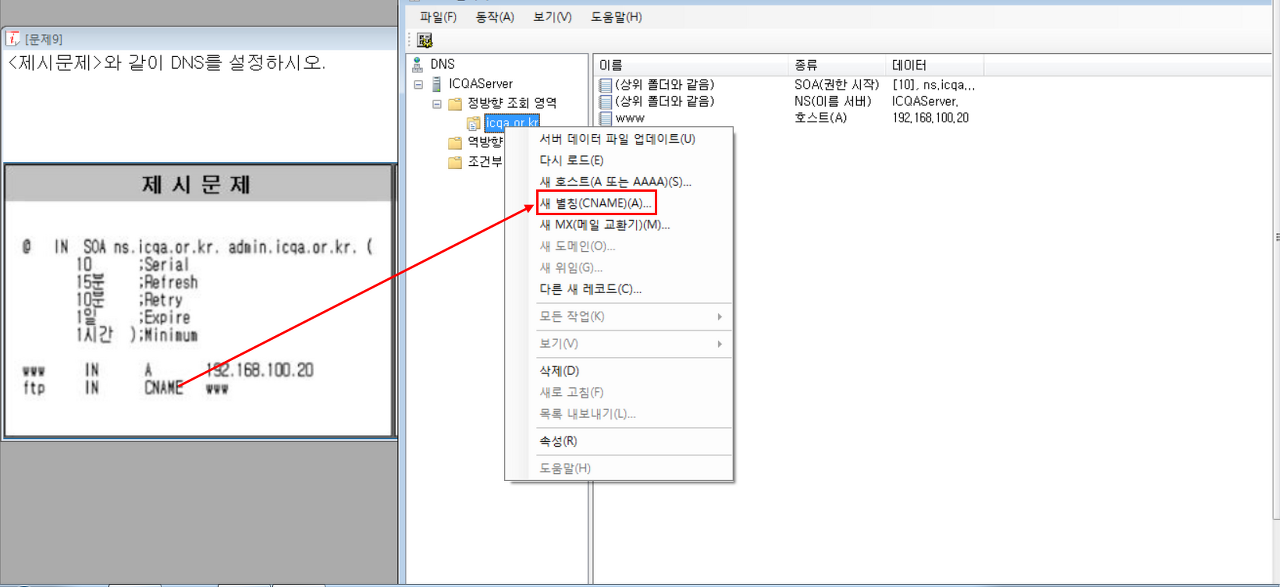Click the 조건부 folder icon in tree
The width and height of the screenshot is (1280, 587).
coord(455,162)
